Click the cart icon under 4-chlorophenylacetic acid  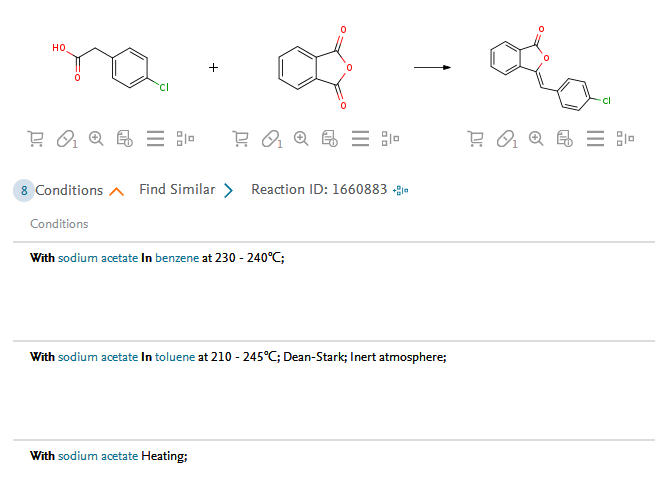[36, 139]
